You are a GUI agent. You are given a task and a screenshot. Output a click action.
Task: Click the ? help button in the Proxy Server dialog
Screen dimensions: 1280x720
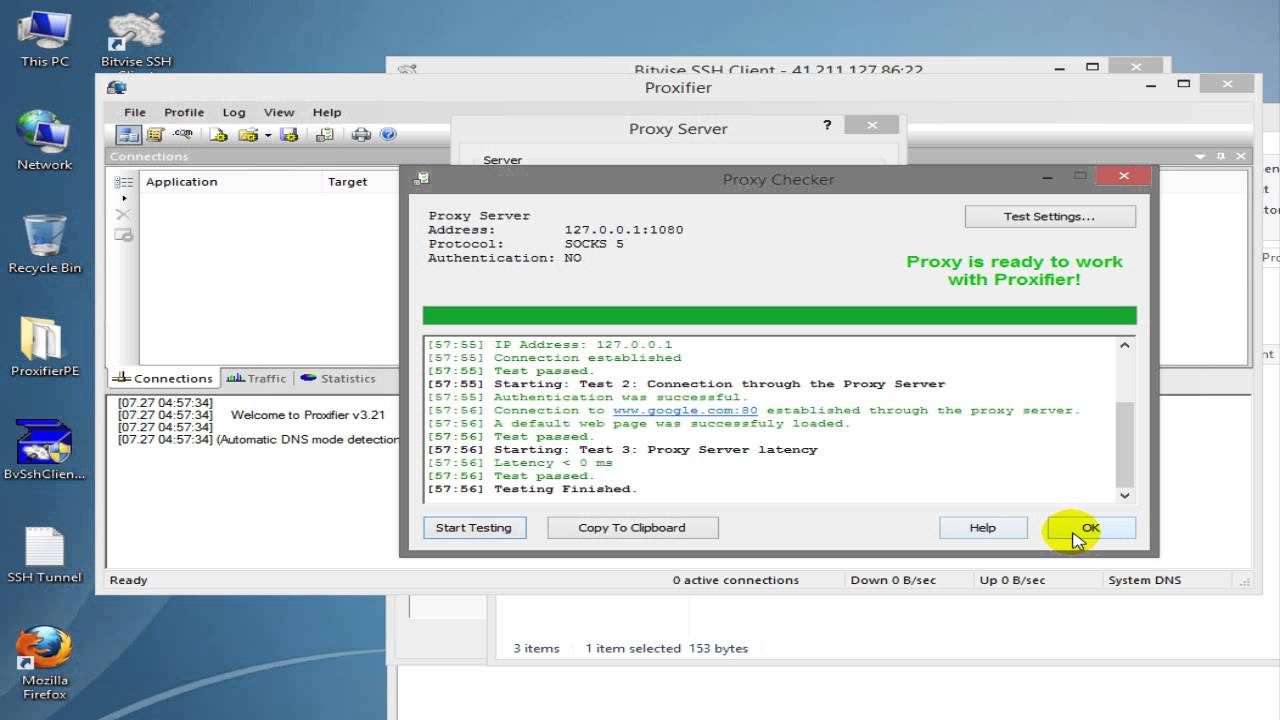827,125
